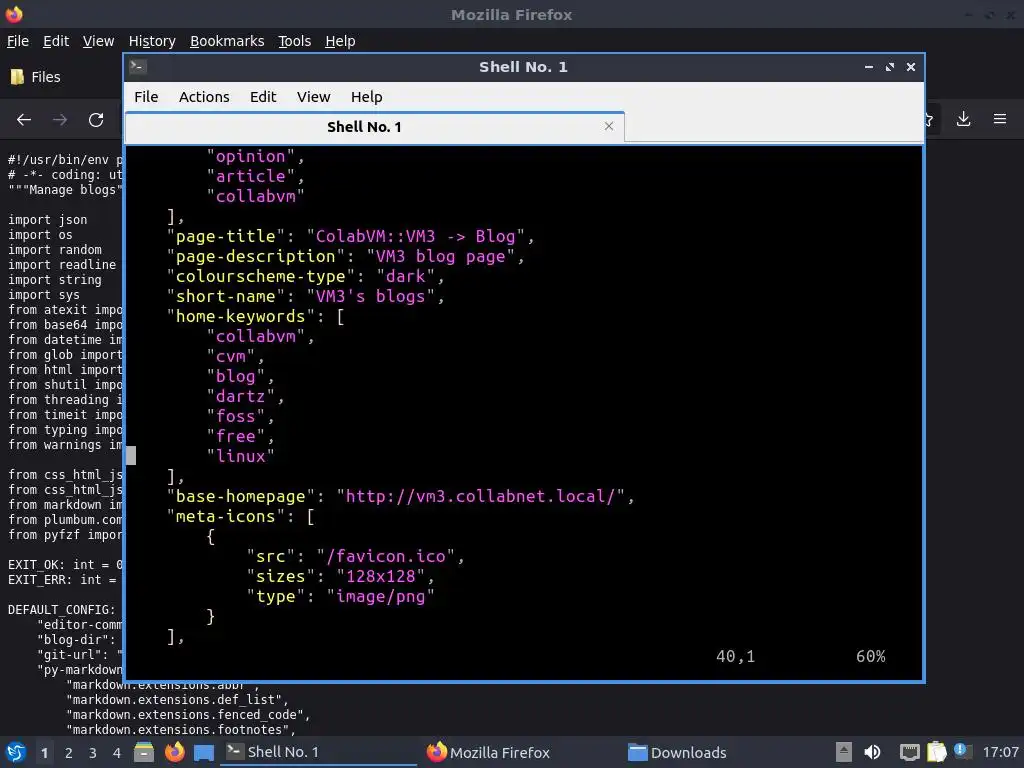Open the View menu in the terminal window
This screenshot has height=768, width=1024.
click(x=313, y=97)
